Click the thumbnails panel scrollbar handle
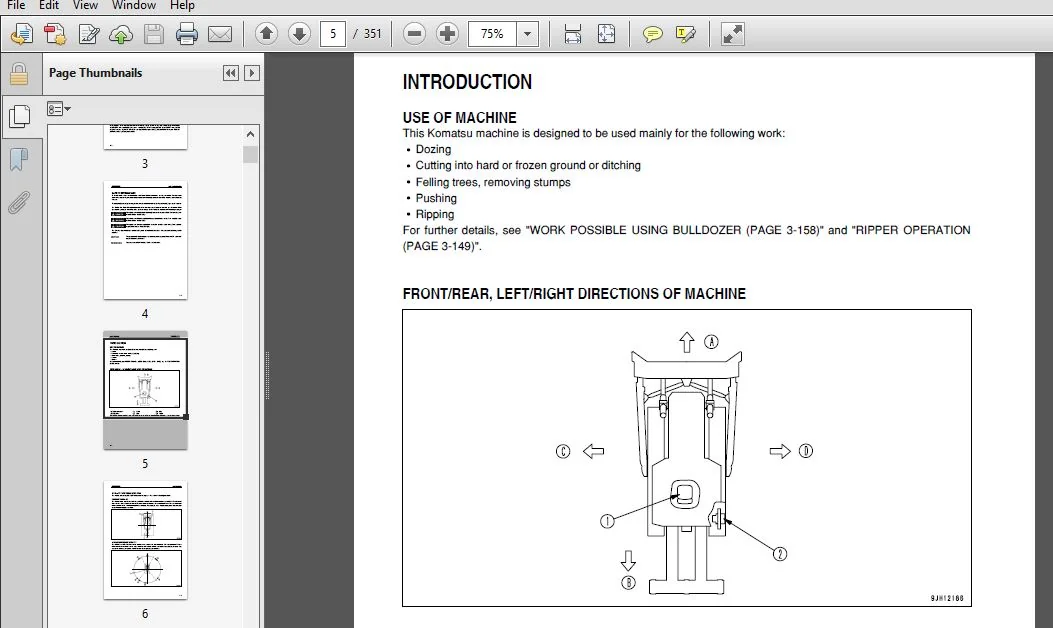This screenshot has width=1053, height=628. coord(250,154)
